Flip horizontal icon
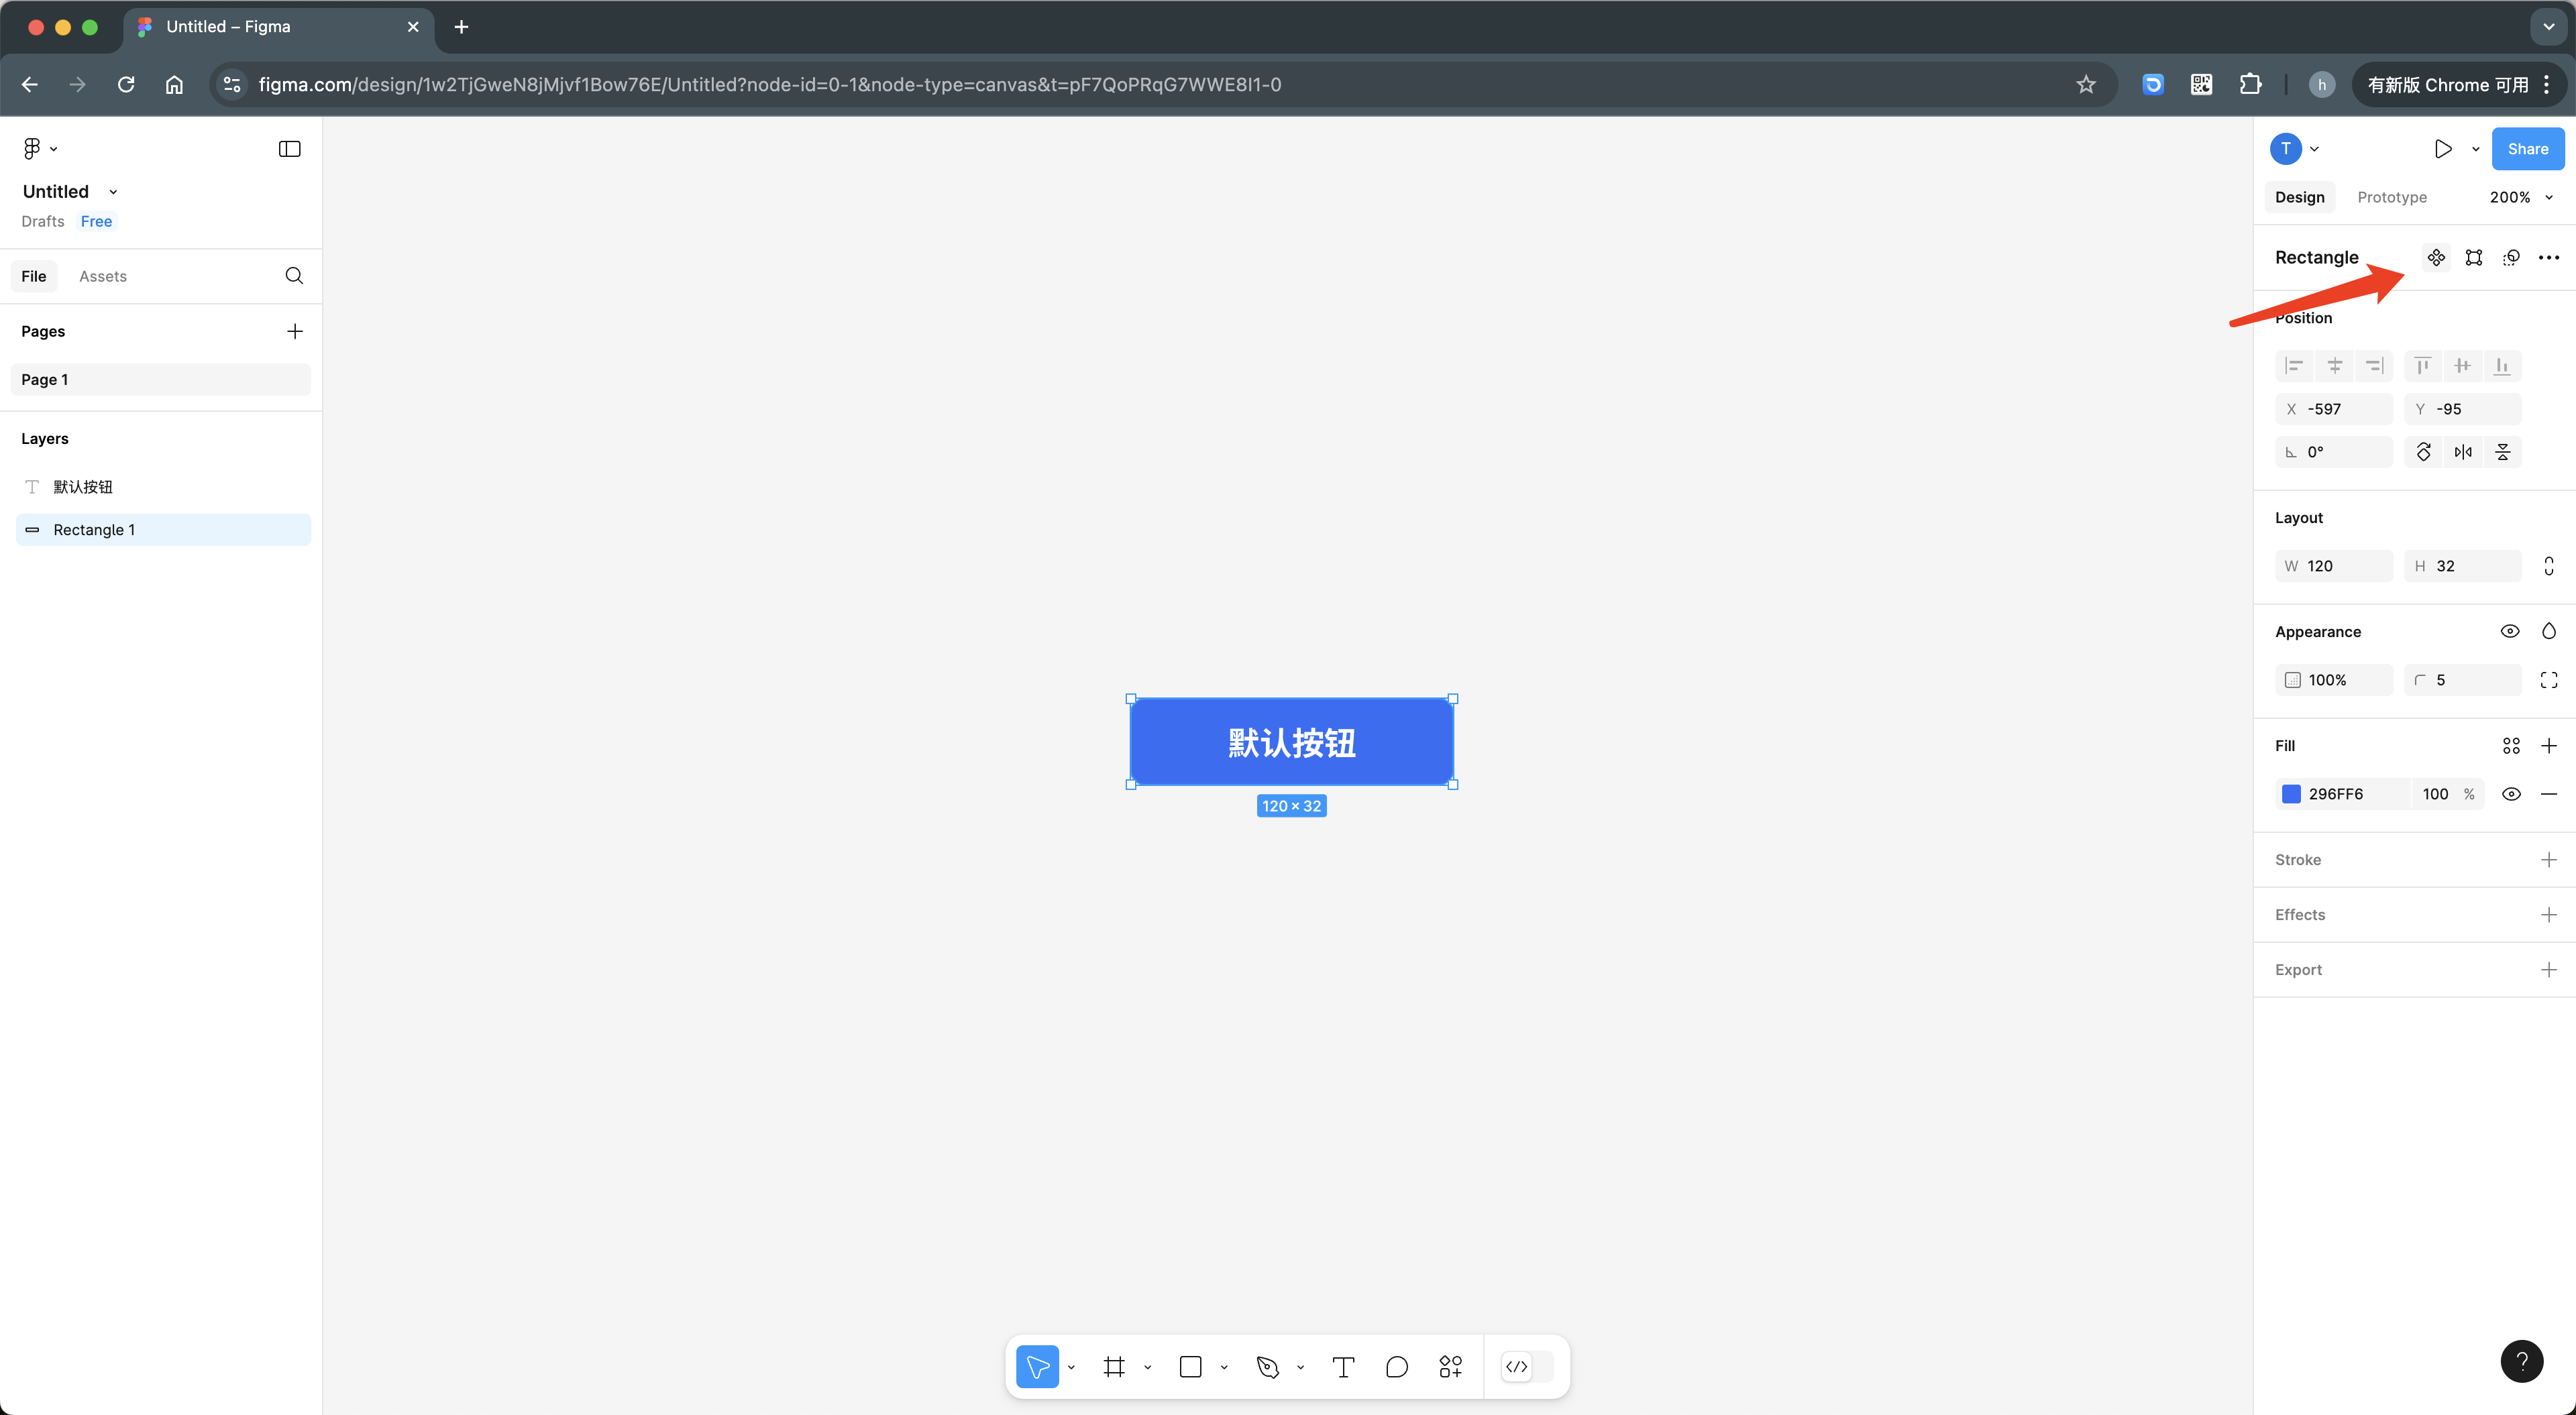Viewport: 2576px width, 1415px height. (x=2463, y=452)
